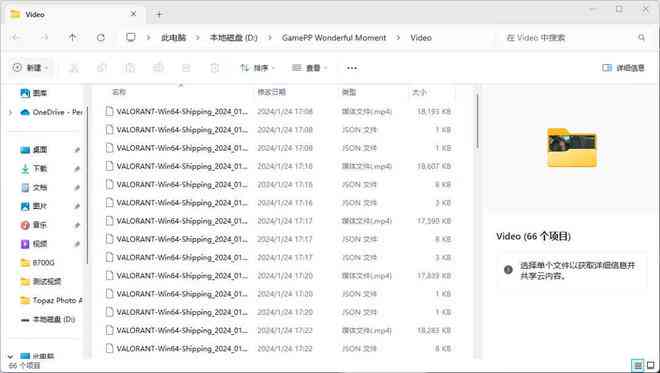Screen dimensions: 660x373
Task: Click the Rename toolbar icon
Action: [x=158, y=68]
